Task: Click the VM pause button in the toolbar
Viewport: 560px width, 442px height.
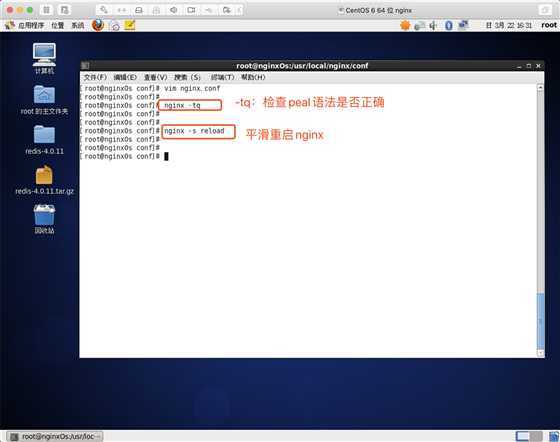Action: (46, 10)
